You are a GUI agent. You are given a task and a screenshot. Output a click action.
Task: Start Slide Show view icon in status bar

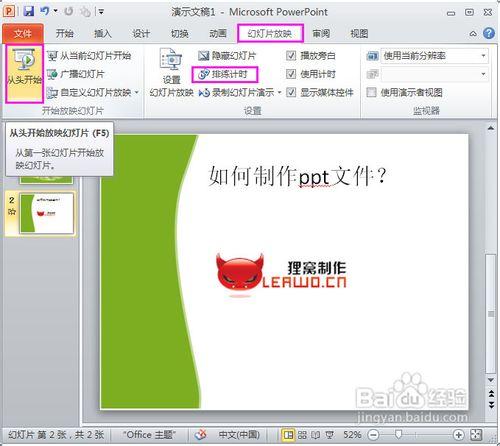click(x=330, y=435)
